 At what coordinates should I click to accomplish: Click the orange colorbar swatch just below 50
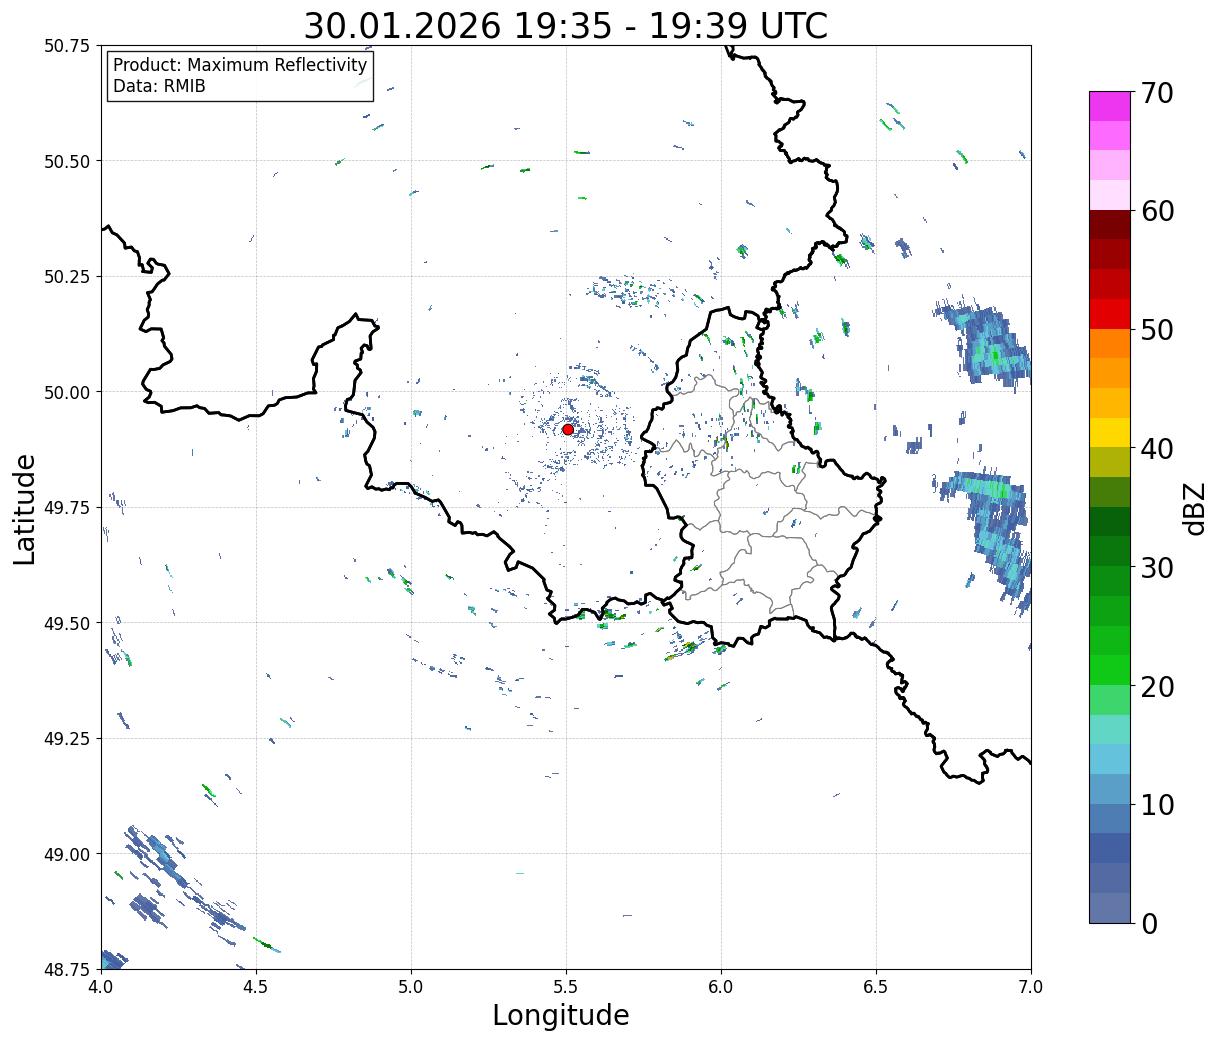1110,344
